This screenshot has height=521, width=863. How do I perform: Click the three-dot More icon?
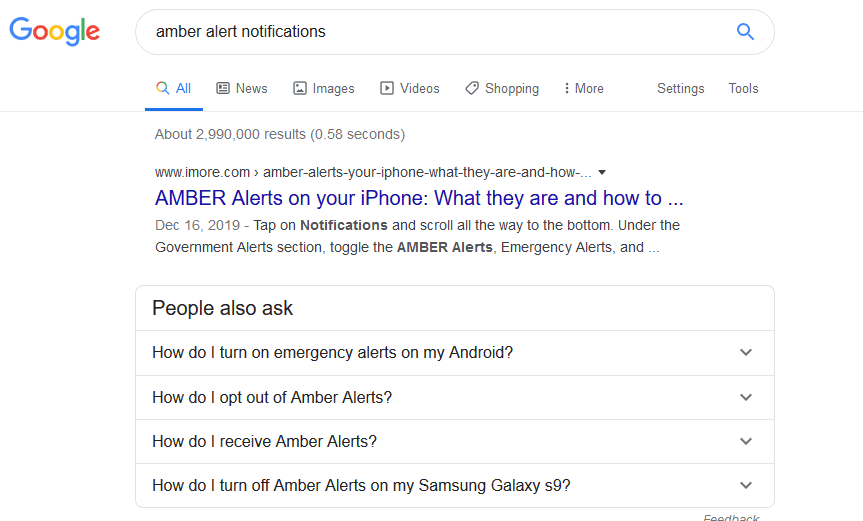click(567, 88)
